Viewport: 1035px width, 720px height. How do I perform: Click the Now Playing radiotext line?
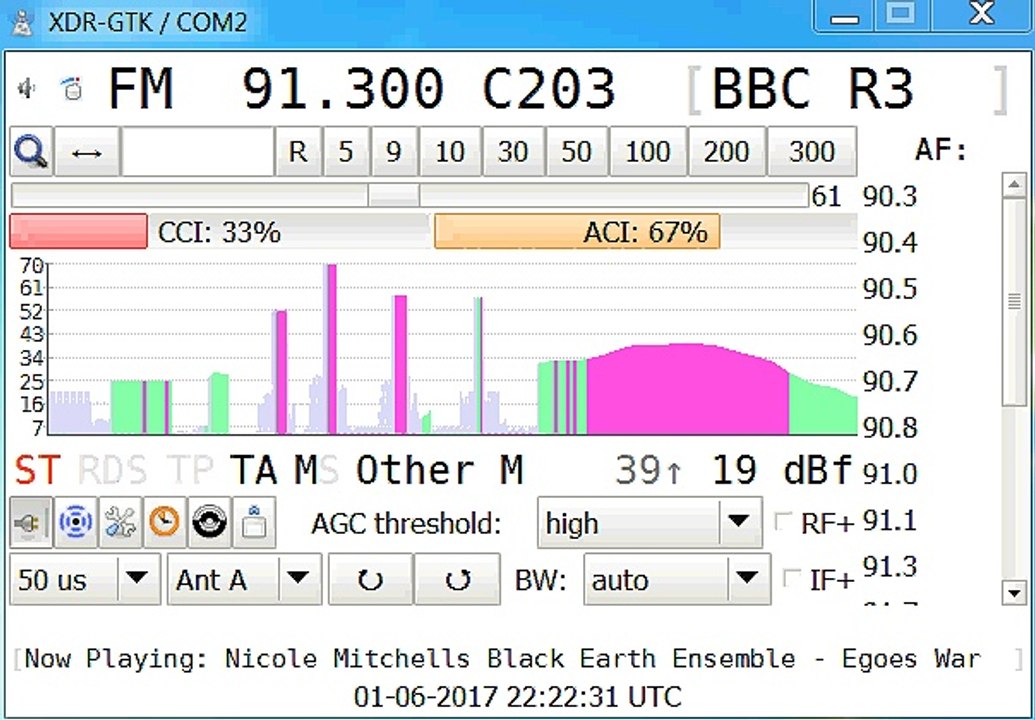(503, 659)
